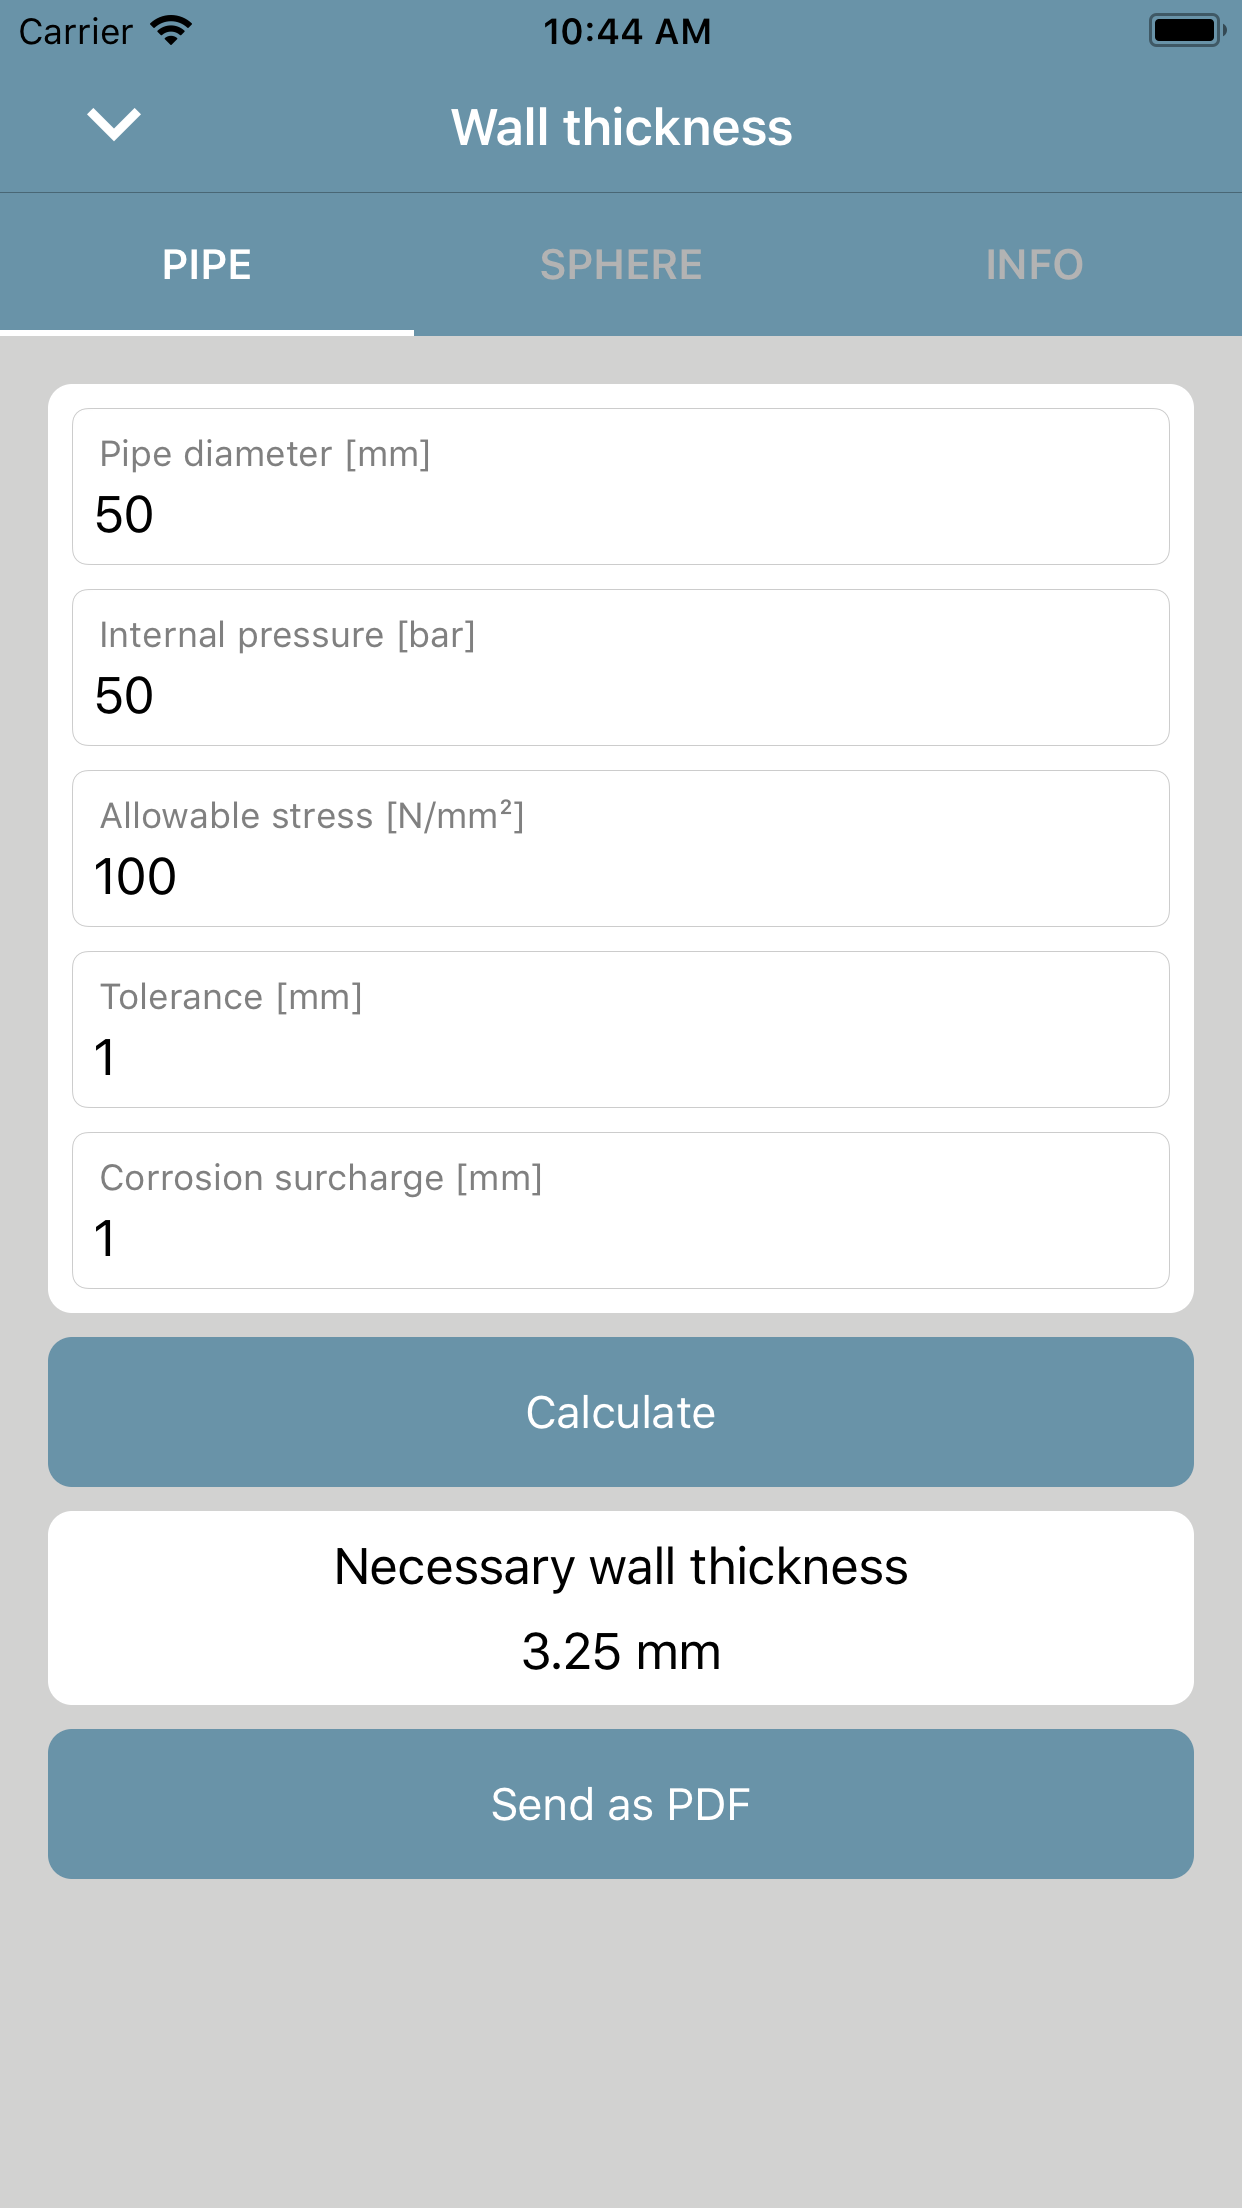The height and width of the screenshot is (2208, 1242).
Task: Tap the 10:44 AM clock
Action: (627, 32)
